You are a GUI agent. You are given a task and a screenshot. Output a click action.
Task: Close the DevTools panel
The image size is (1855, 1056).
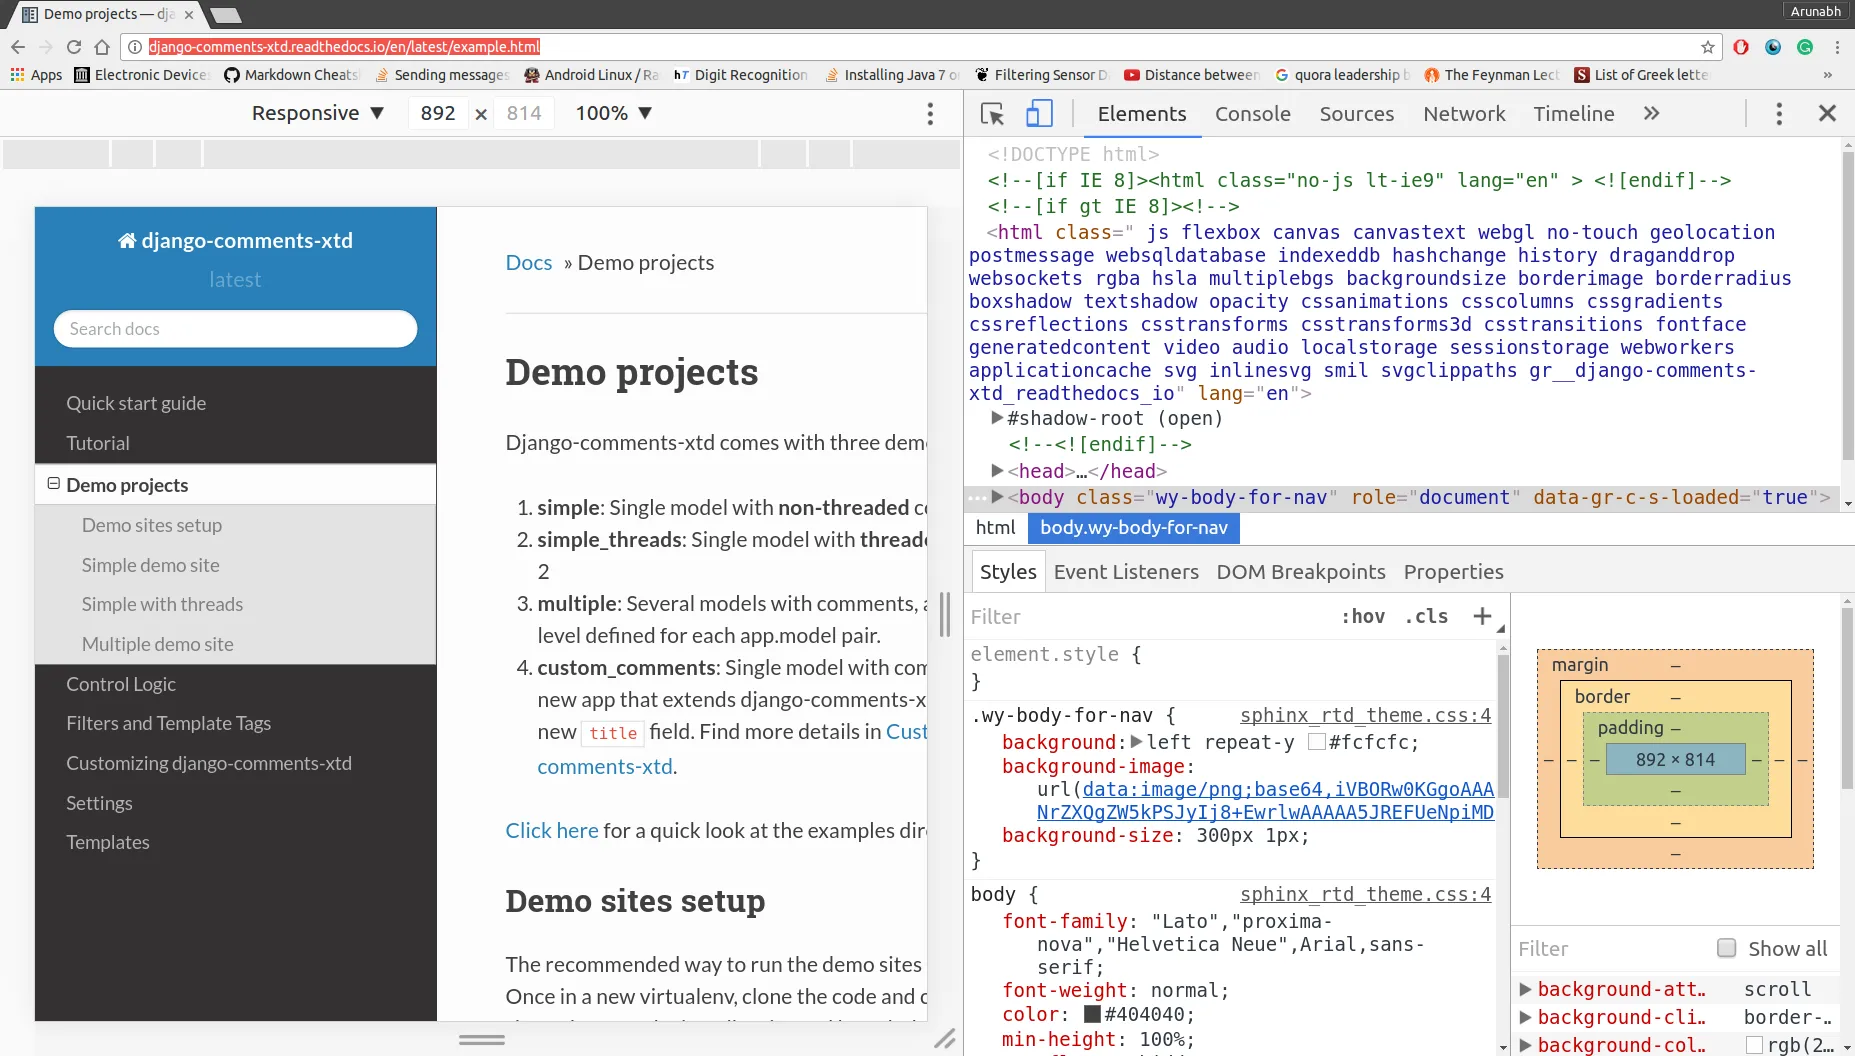1827,114
